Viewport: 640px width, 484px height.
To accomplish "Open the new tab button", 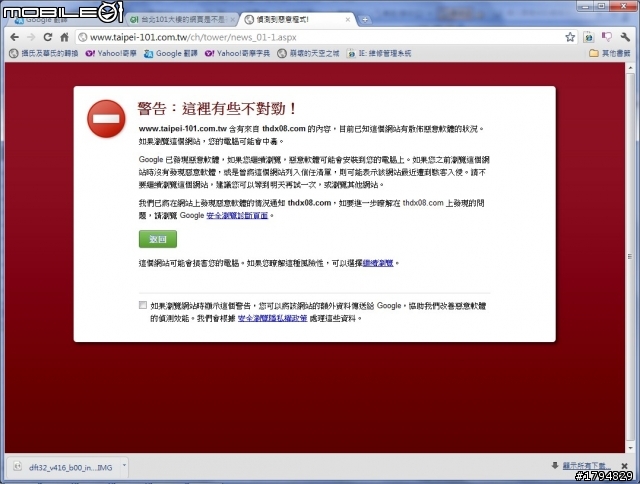I will 365,20.
